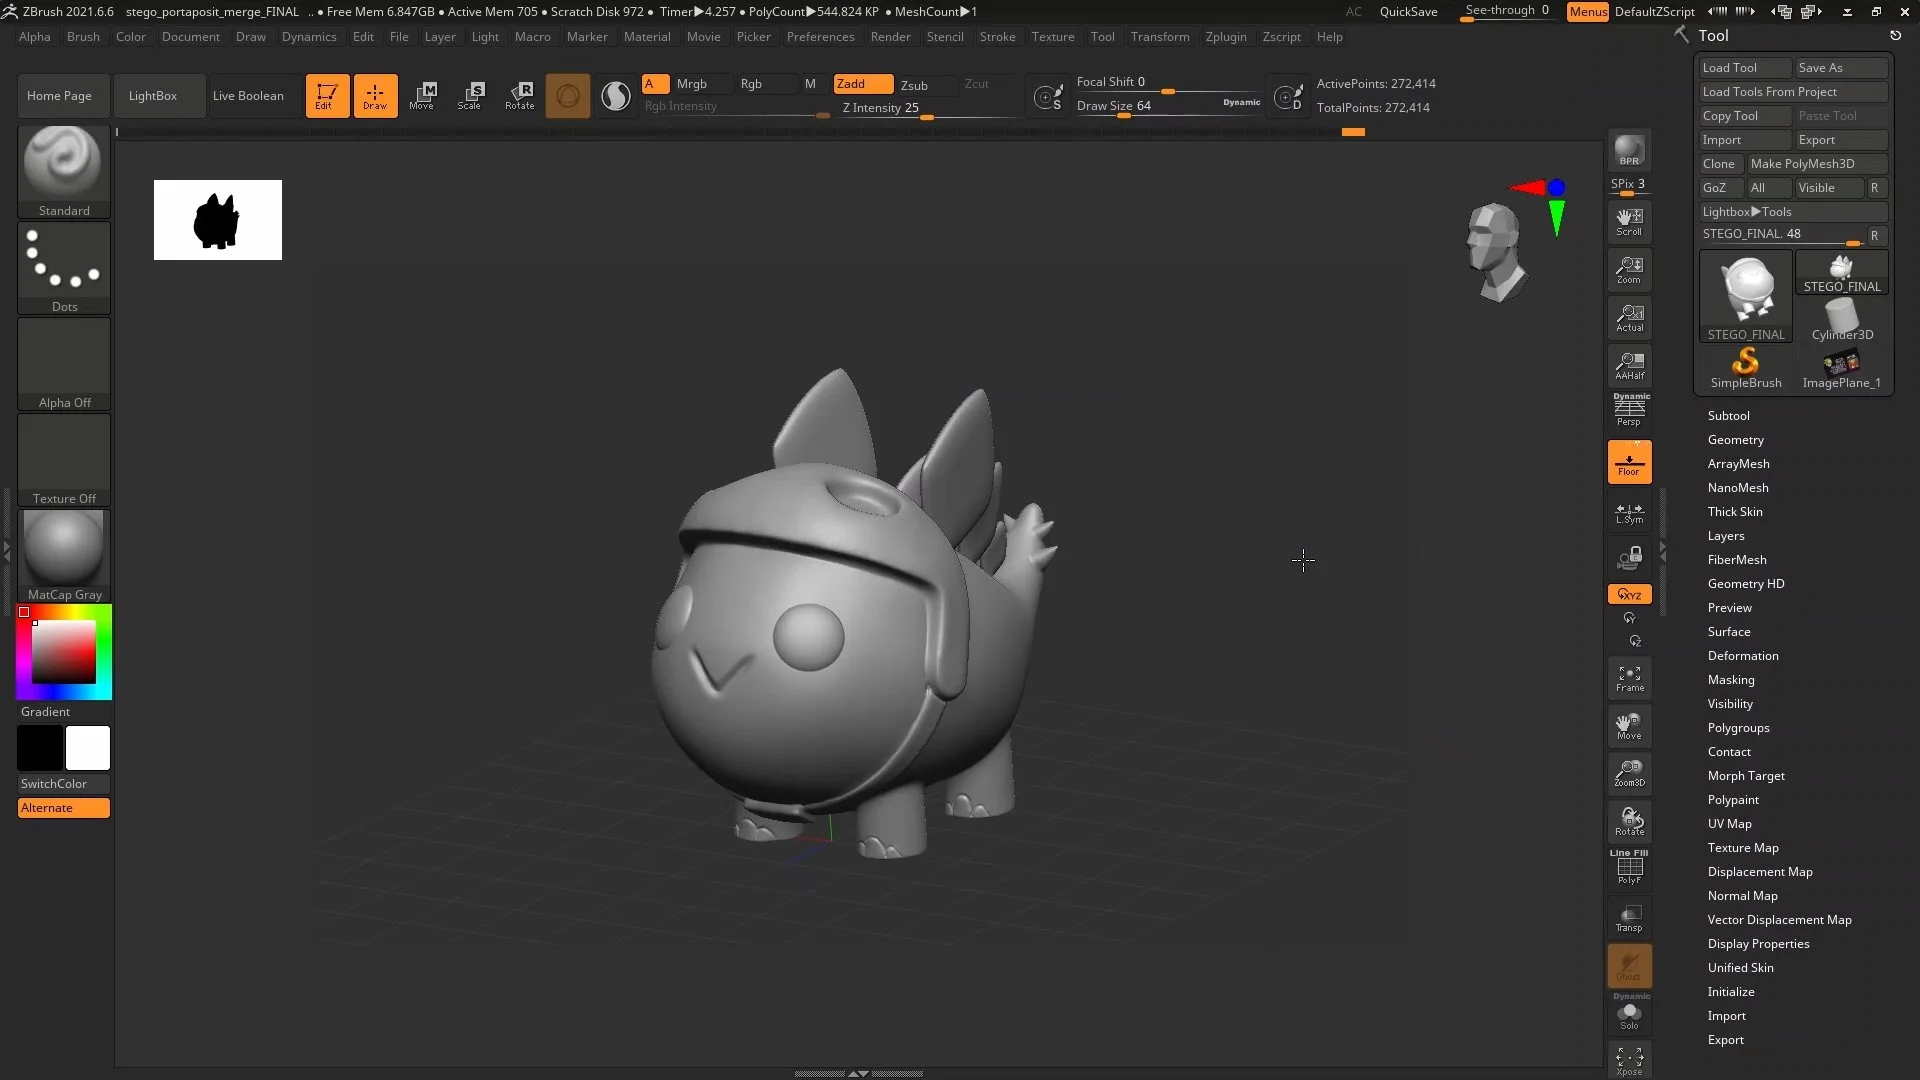
Task: Select the Rotate transform tool
Action: click(x=519, y=95)
